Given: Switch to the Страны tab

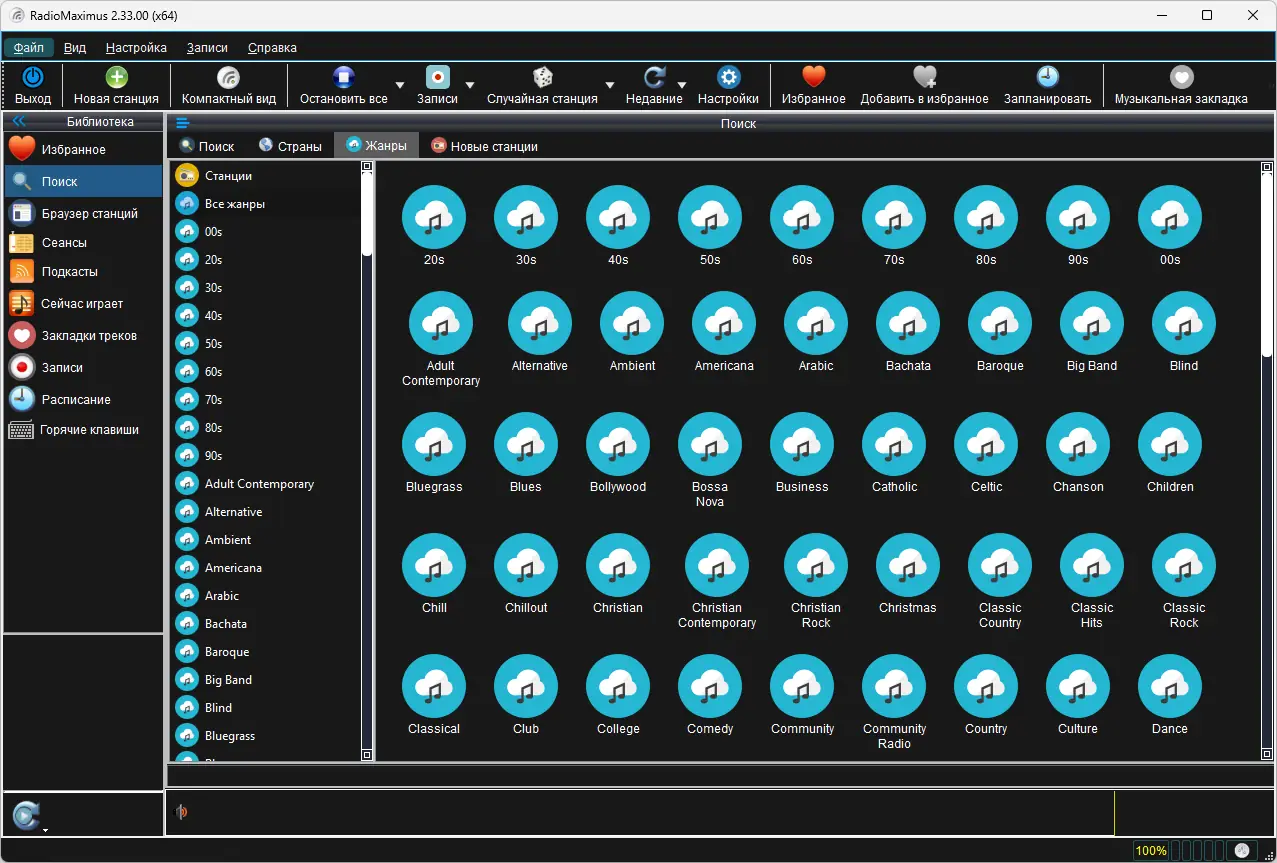Looking at the screenshot, I should 290,146.
